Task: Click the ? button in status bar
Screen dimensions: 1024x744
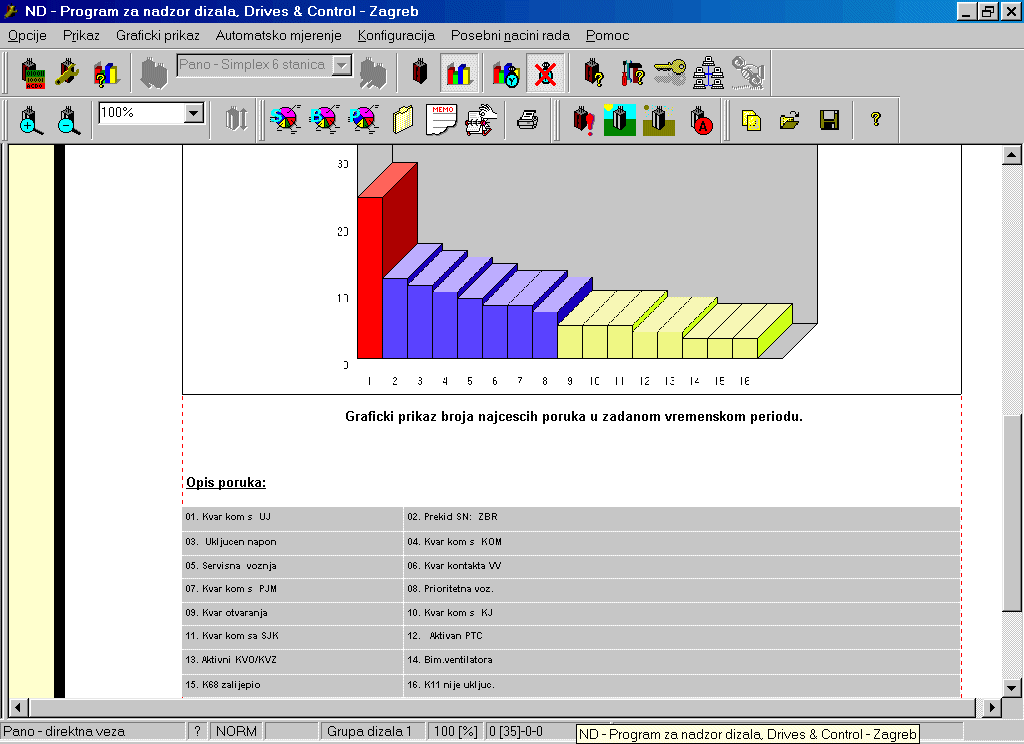Action: pyautogui.click(x=197, y=731)
